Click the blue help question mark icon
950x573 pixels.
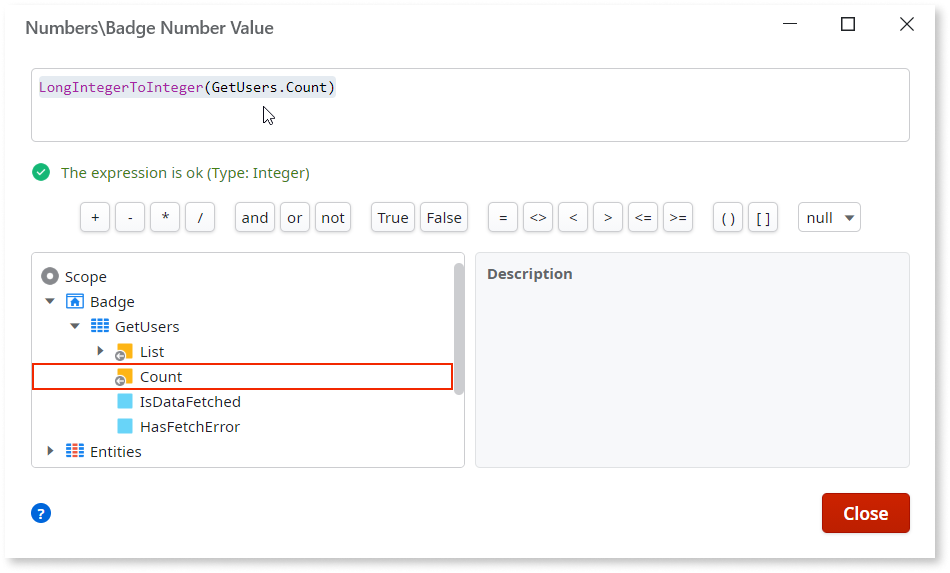[41, 513]
